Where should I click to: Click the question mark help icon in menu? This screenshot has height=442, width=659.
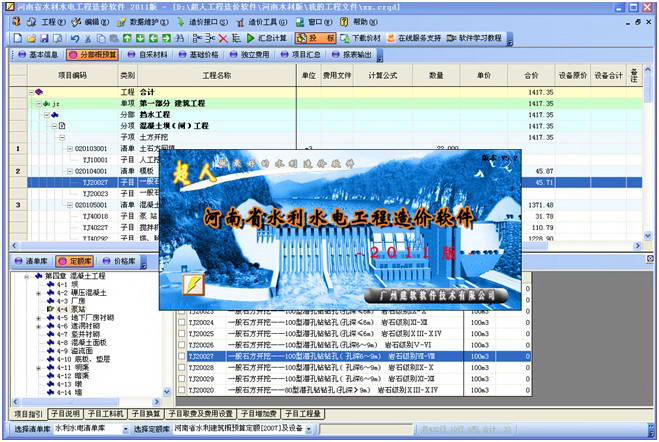coord(344,21)
